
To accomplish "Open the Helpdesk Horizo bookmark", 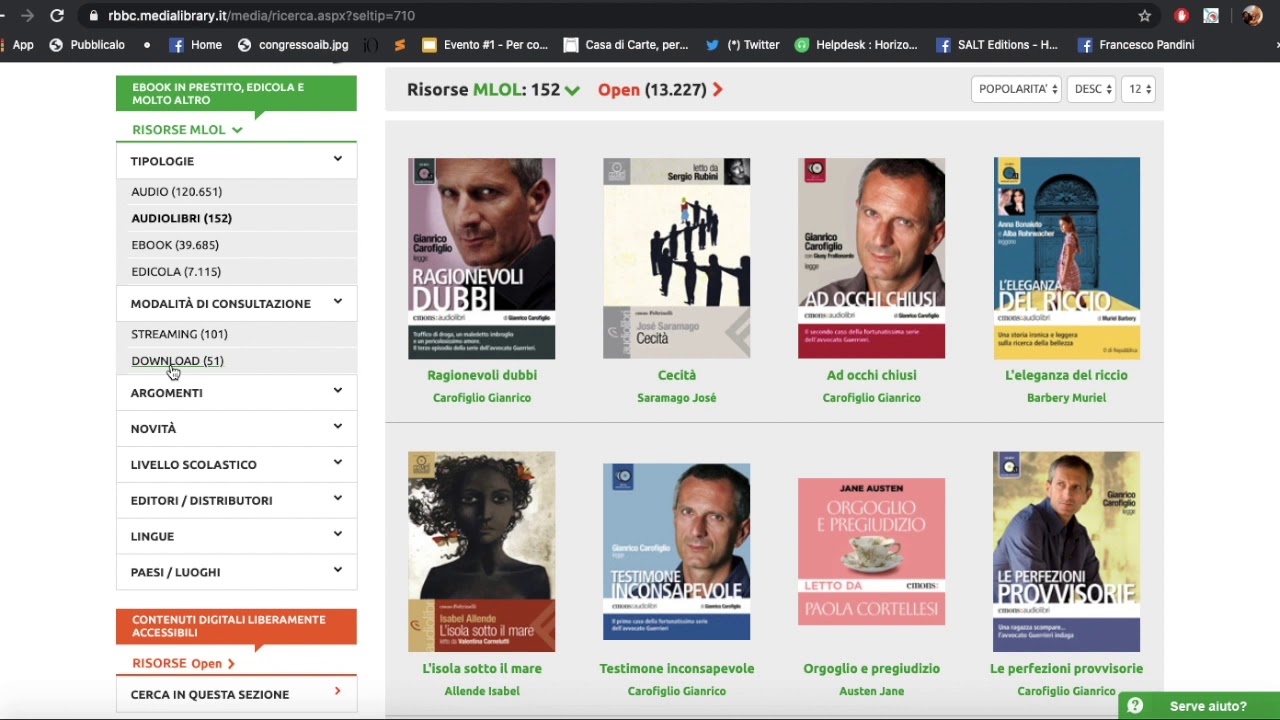I will (856, 45).
